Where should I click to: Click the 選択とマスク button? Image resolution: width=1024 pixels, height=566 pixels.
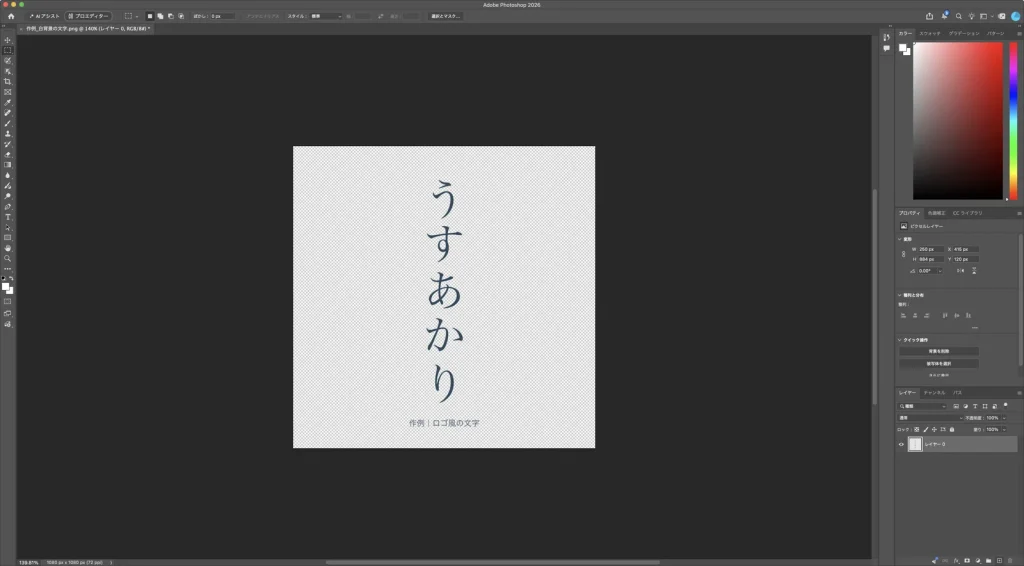(x=446, y=16)
